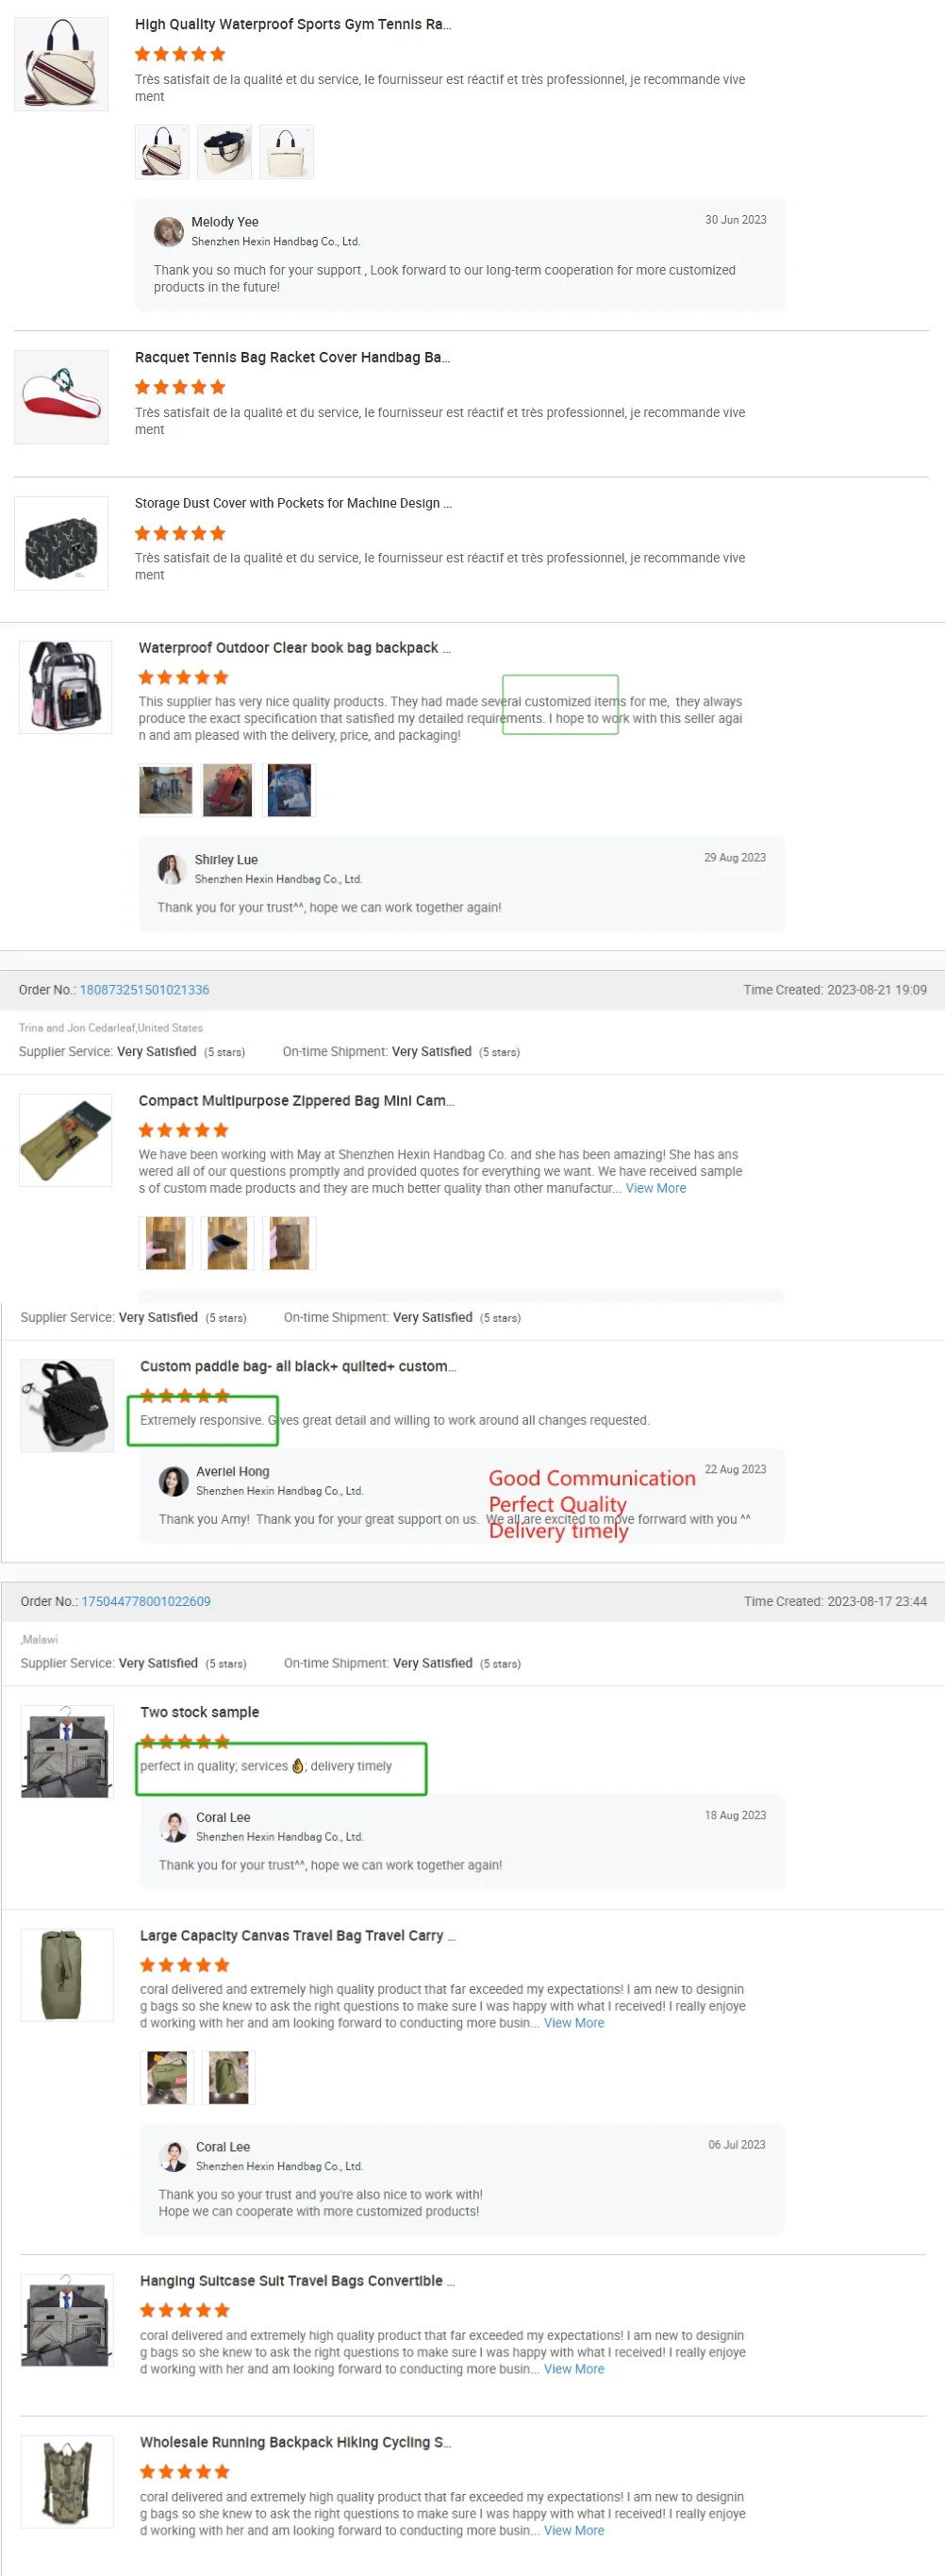Click Melody Yee's avatar icon
The image size is (945, 2576).
tap(168, 231)
